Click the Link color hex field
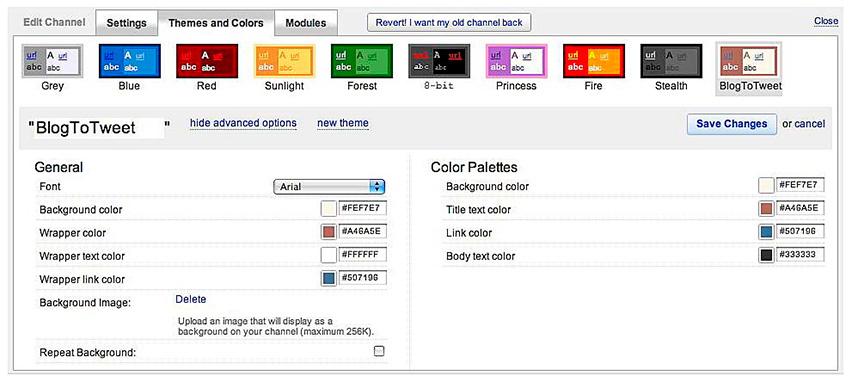The height and width of the screenshot is (382, 852). point(800,231)
